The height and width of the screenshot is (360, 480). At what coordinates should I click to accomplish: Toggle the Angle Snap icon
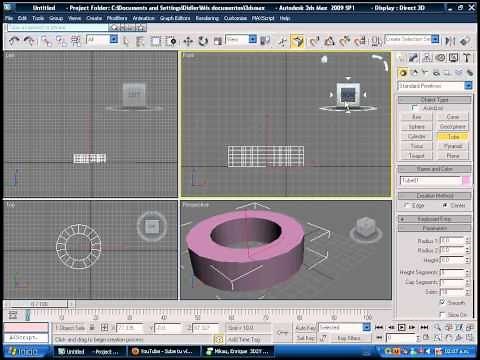(330, 41)
